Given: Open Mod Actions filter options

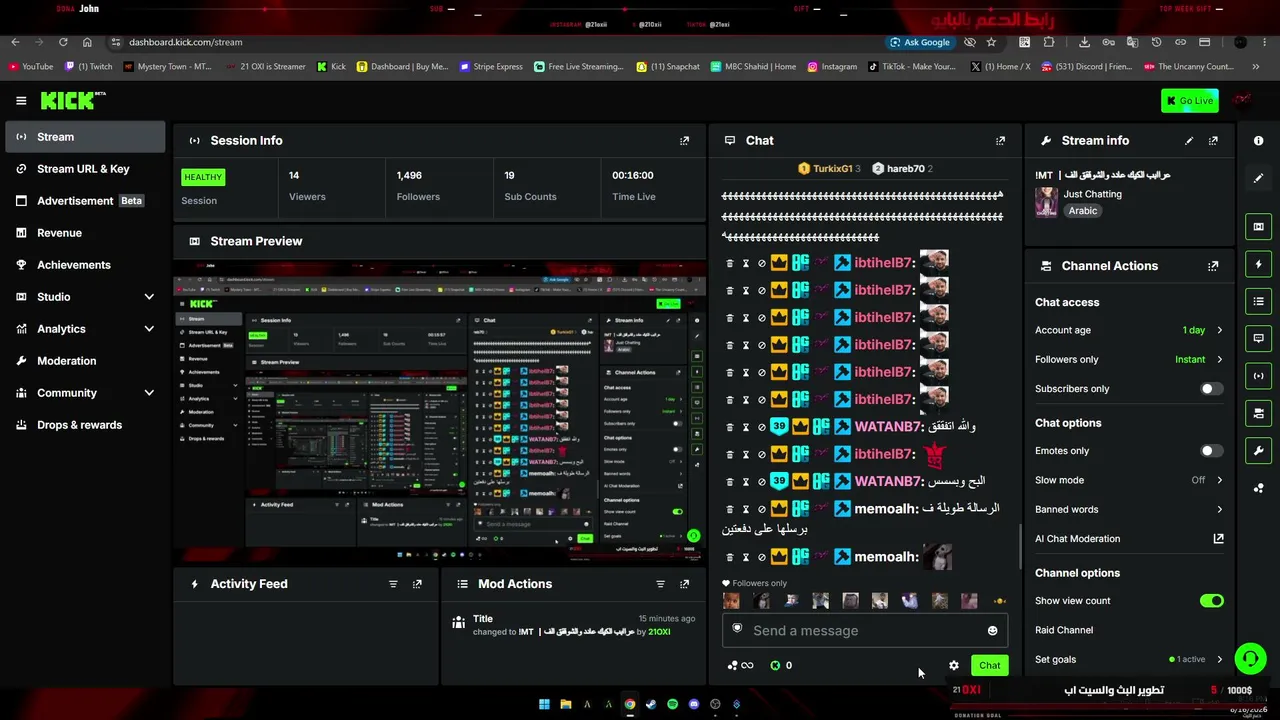Looking at the screenshot, I should click(x=660, y=584).
